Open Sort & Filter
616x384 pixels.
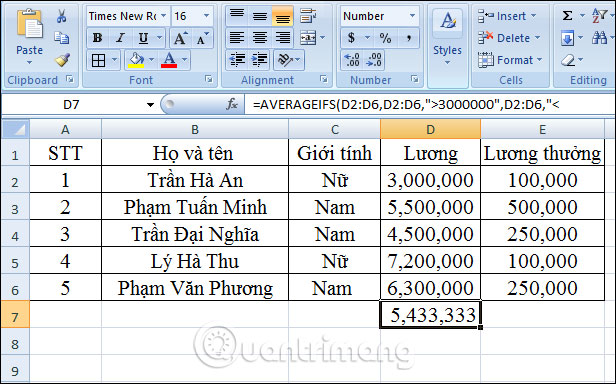pyautogui.click(x=600, y=16)
